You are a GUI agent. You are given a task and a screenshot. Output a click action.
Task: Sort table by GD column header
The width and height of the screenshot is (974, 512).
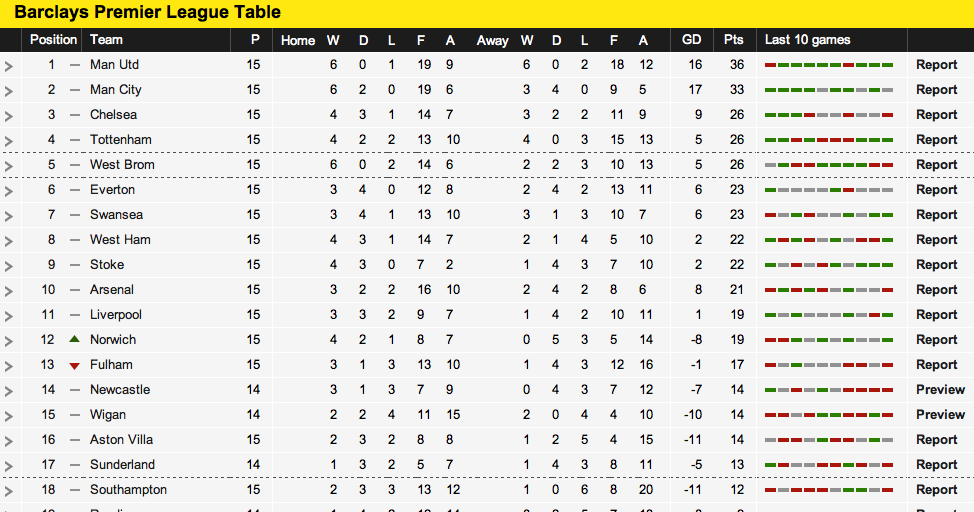[691, 40]
